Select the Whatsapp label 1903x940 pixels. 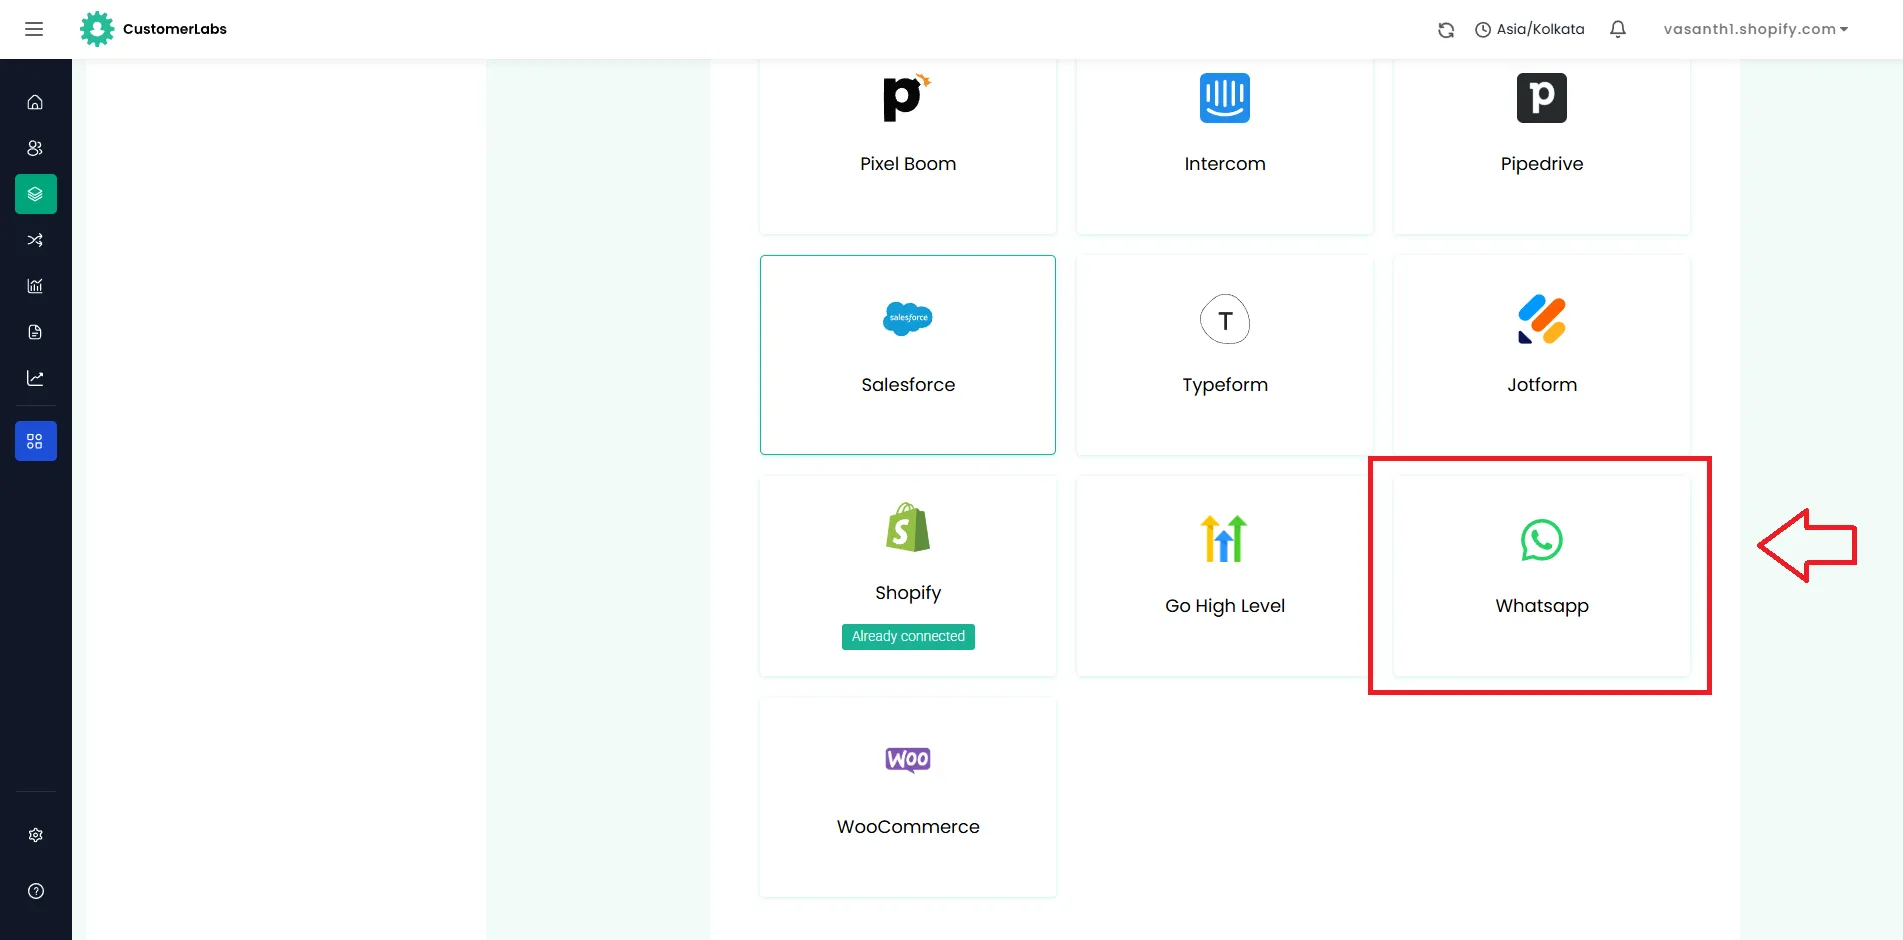[x=1542, y=606]
